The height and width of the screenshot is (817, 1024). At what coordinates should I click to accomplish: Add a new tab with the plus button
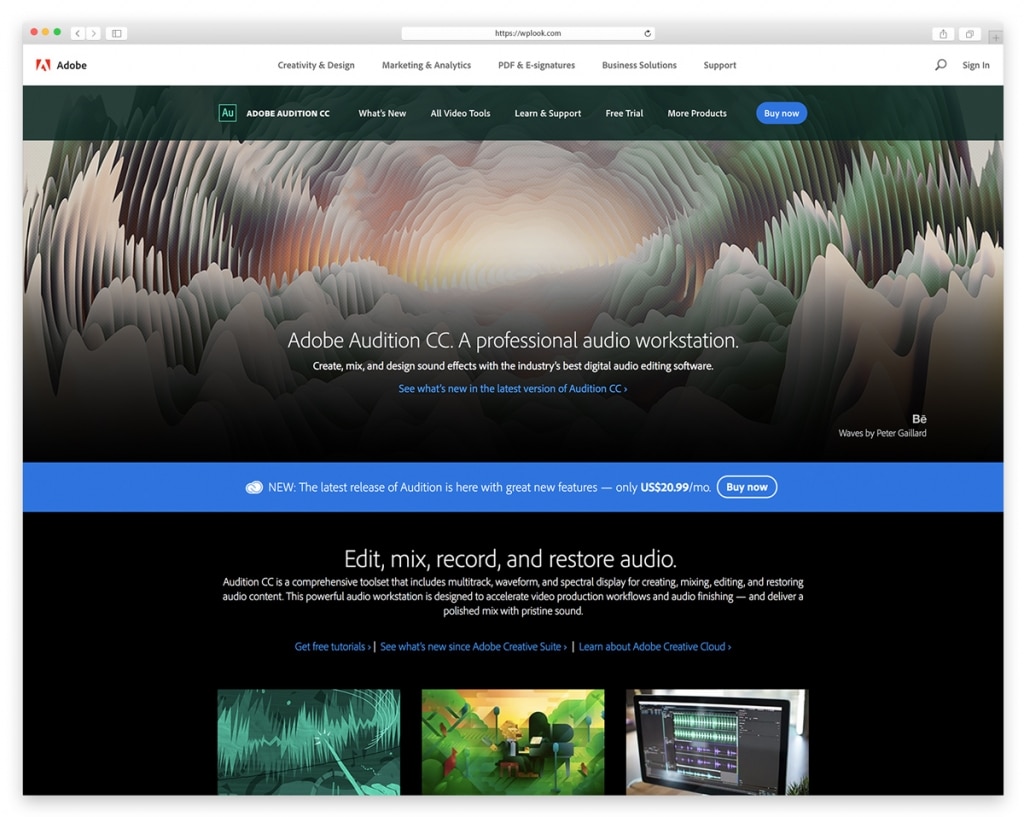pos(996,37)
